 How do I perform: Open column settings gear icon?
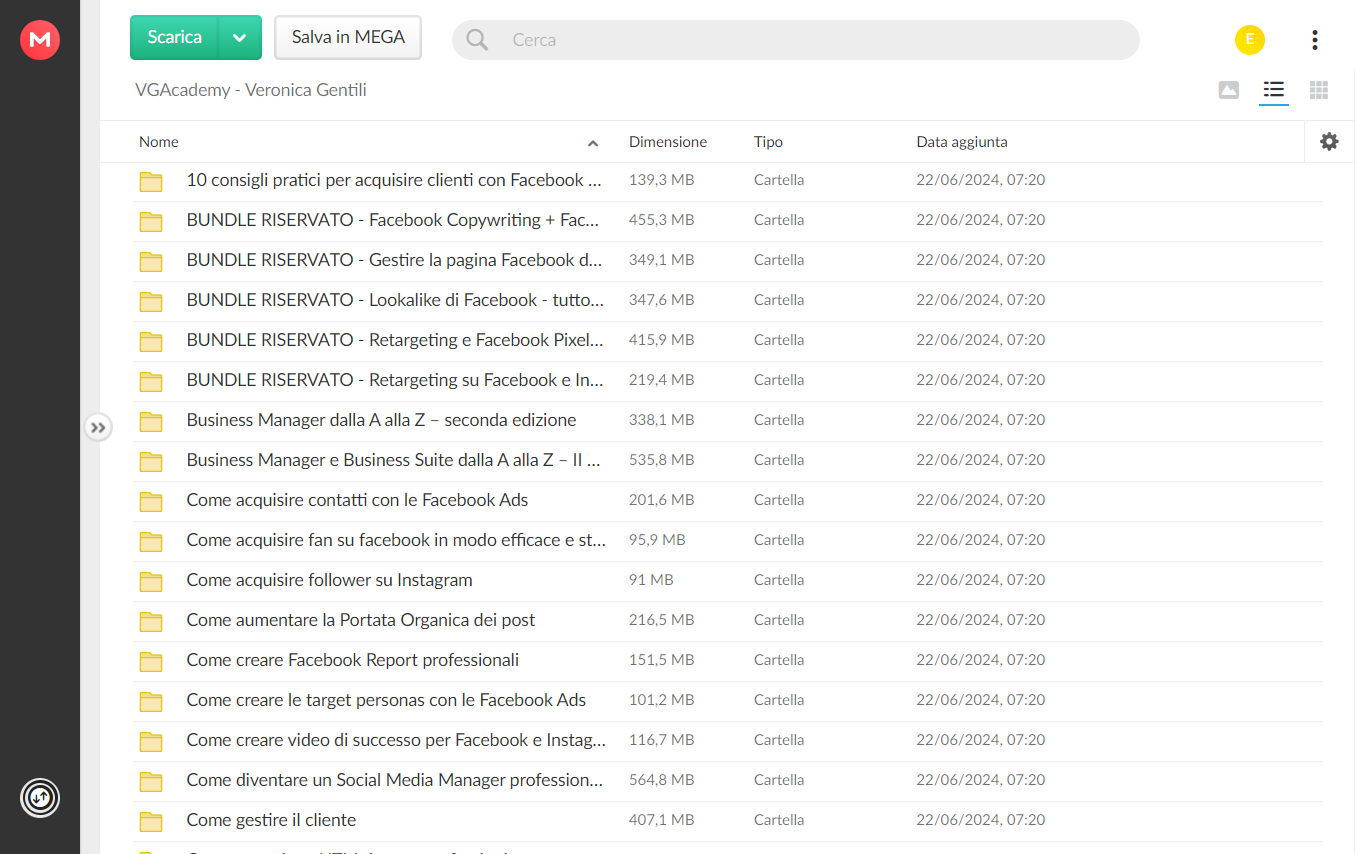pos(1329,142)
